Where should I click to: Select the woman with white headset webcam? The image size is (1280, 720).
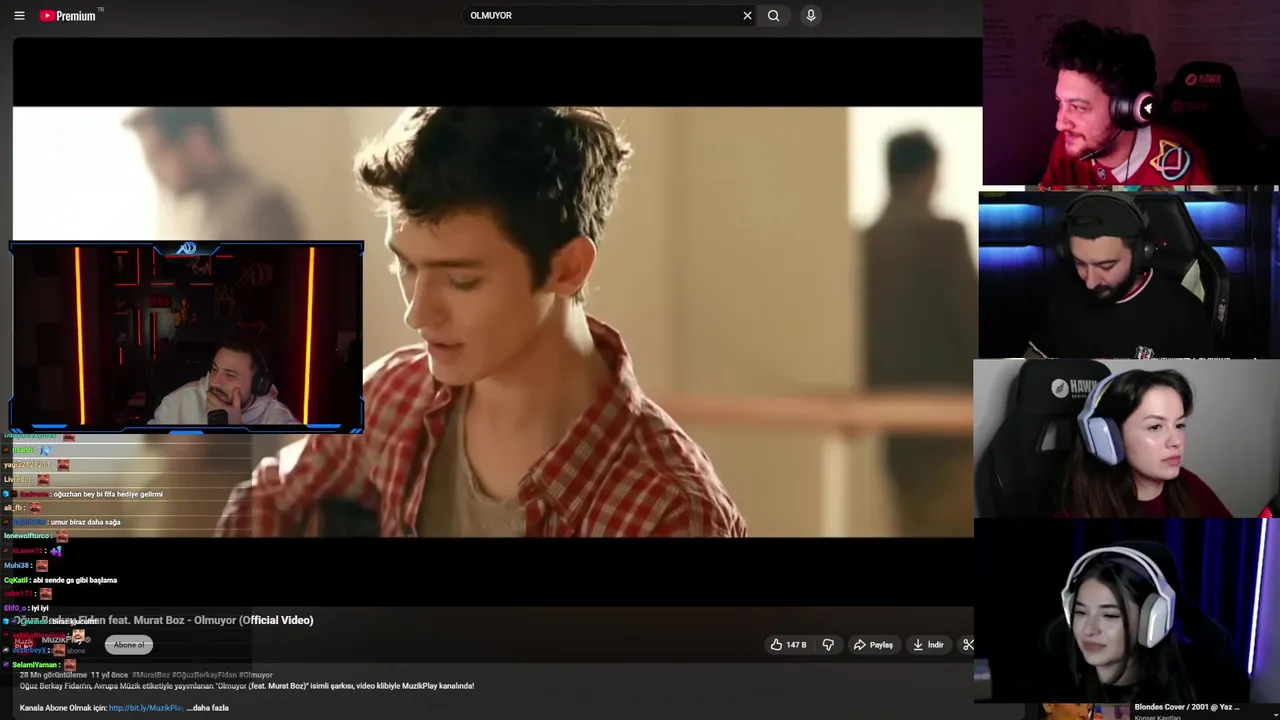(1127, 610)
